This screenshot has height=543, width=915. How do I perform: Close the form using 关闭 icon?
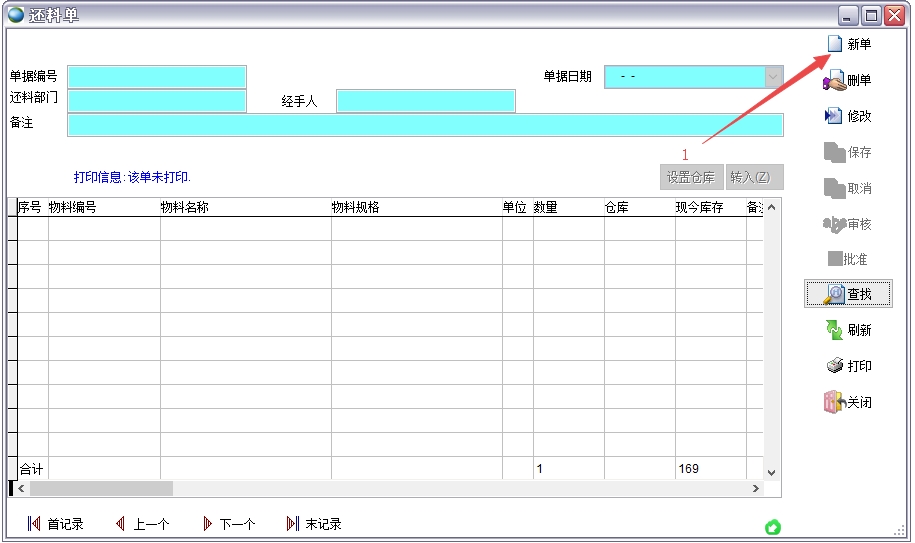coord(834,402)
